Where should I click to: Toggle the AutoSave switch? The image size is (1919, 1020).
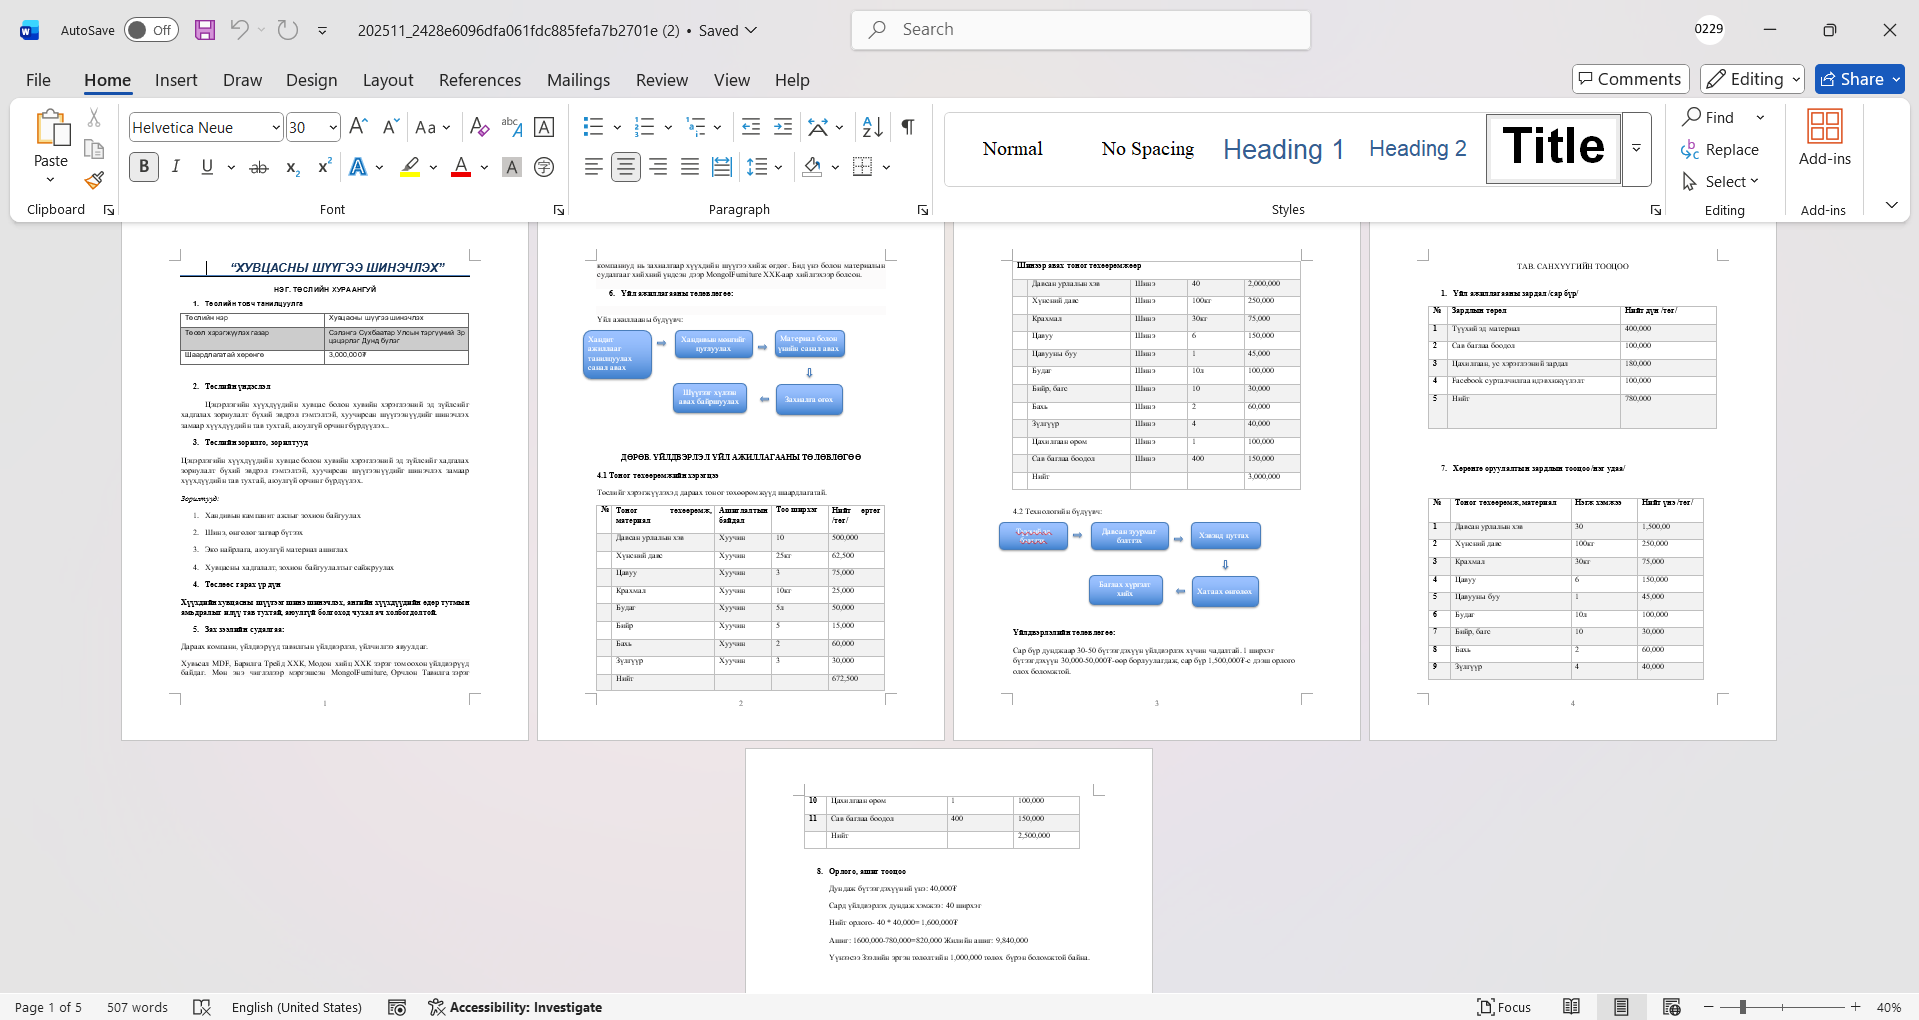pos(151,30)
